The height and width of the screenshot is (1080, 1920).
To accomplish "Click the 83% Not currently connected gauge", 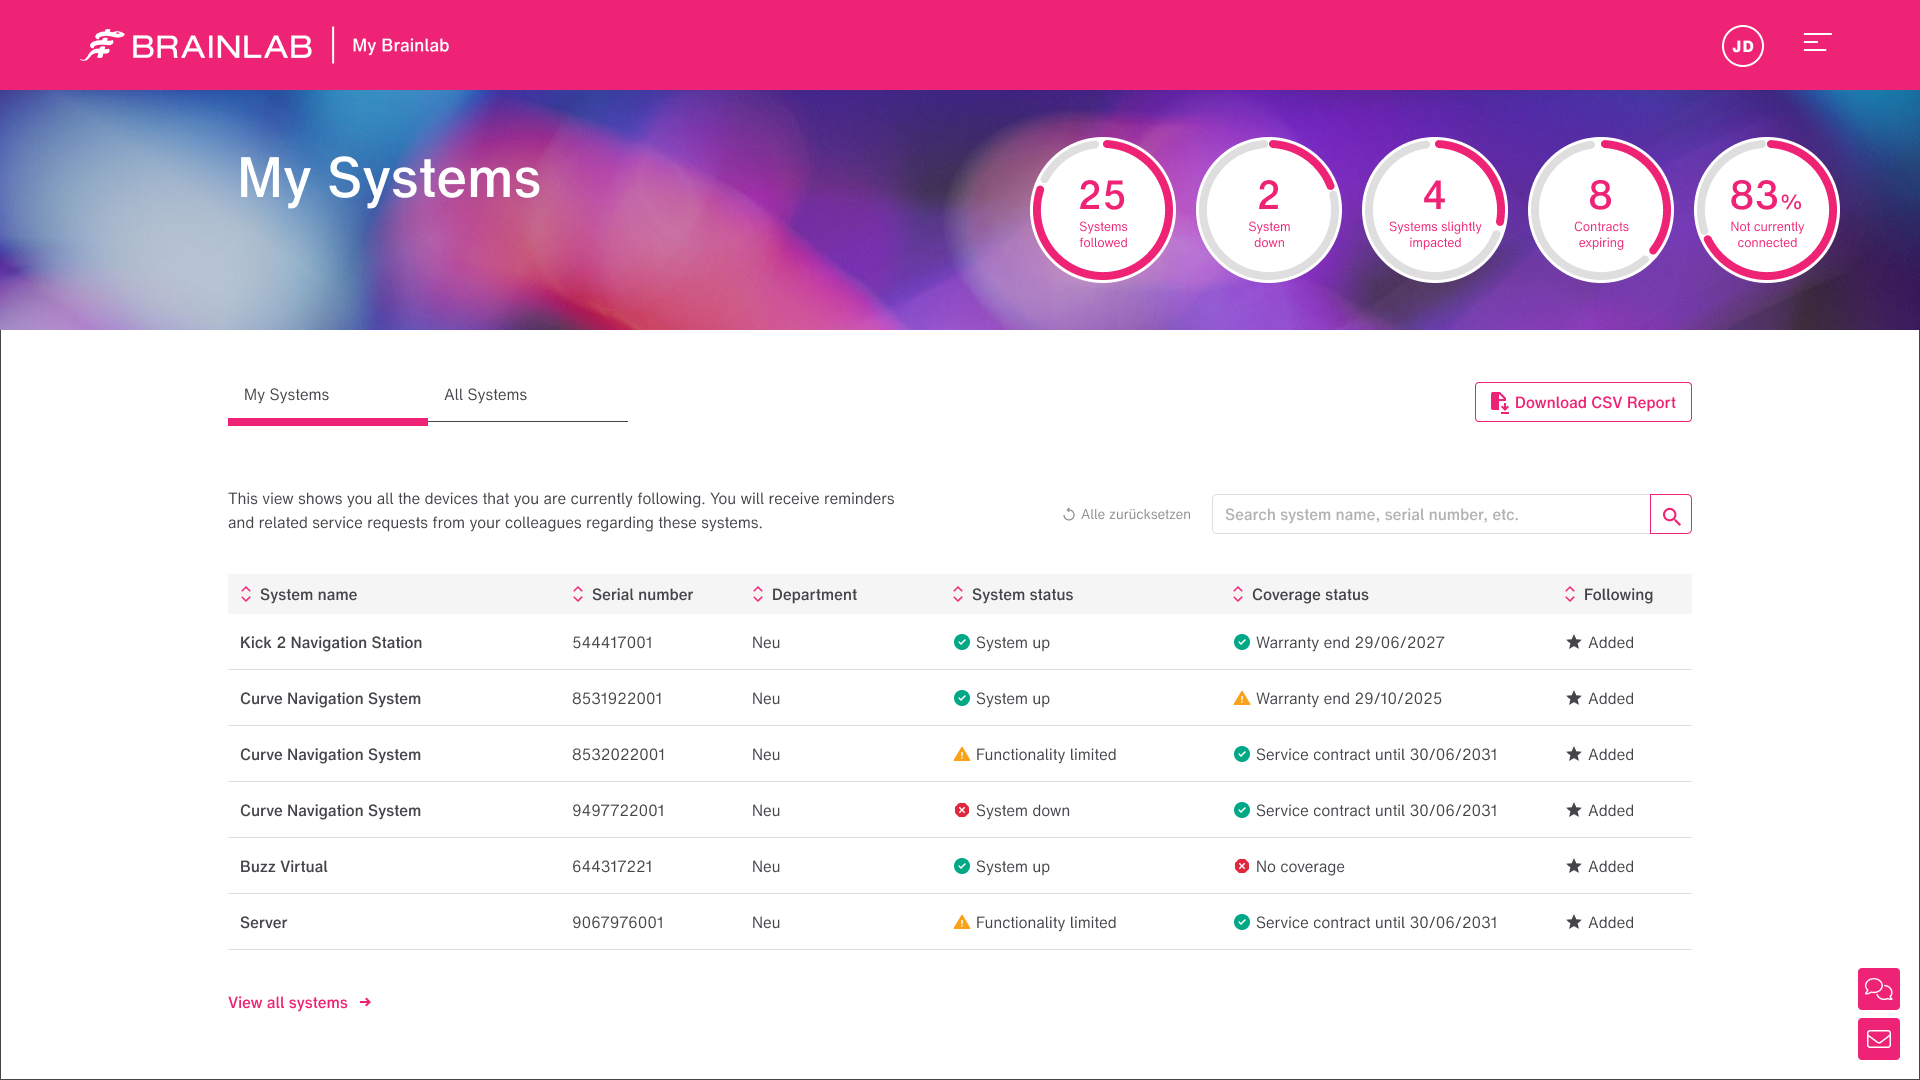I will tap(1767, 210).
